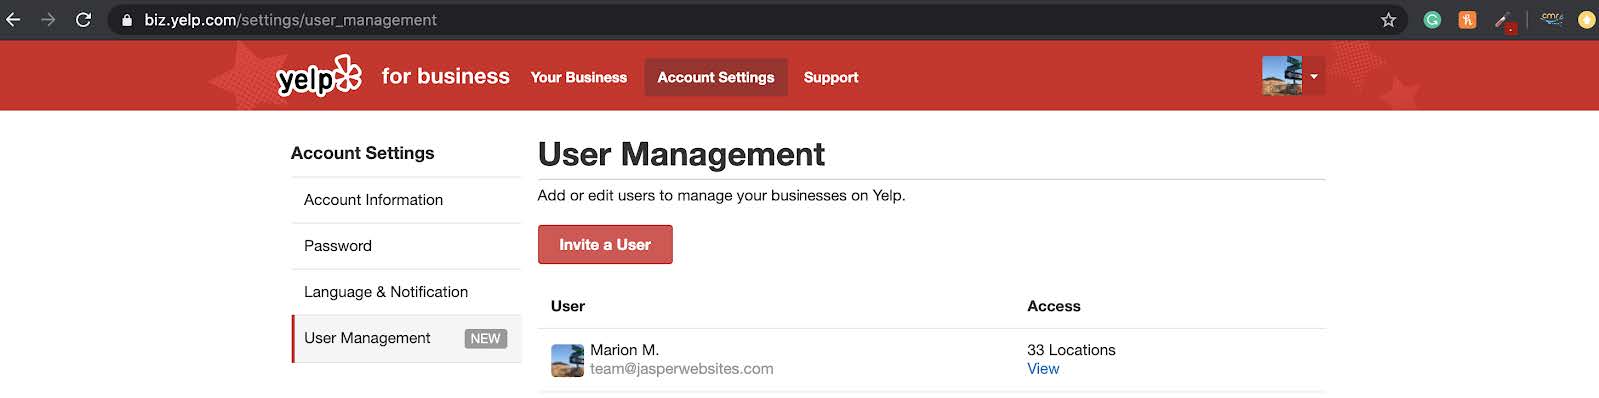Open the yellow circle extension icon
Image resolution: width=1599 pixels, height=398 pixels.
click(1586, 20)
